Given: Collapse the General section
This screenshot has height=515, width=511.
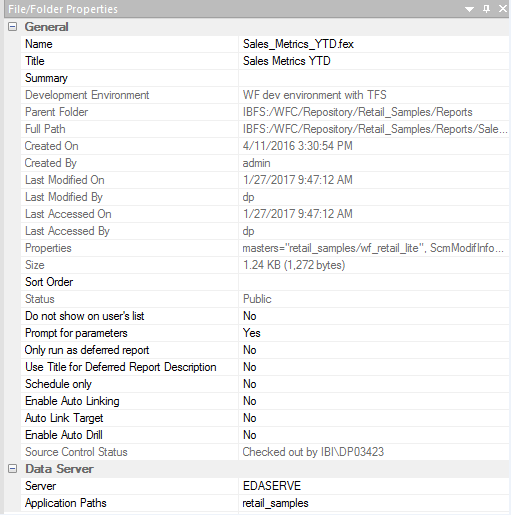Looking at the screenshot, I should click(x=12, y=27).
